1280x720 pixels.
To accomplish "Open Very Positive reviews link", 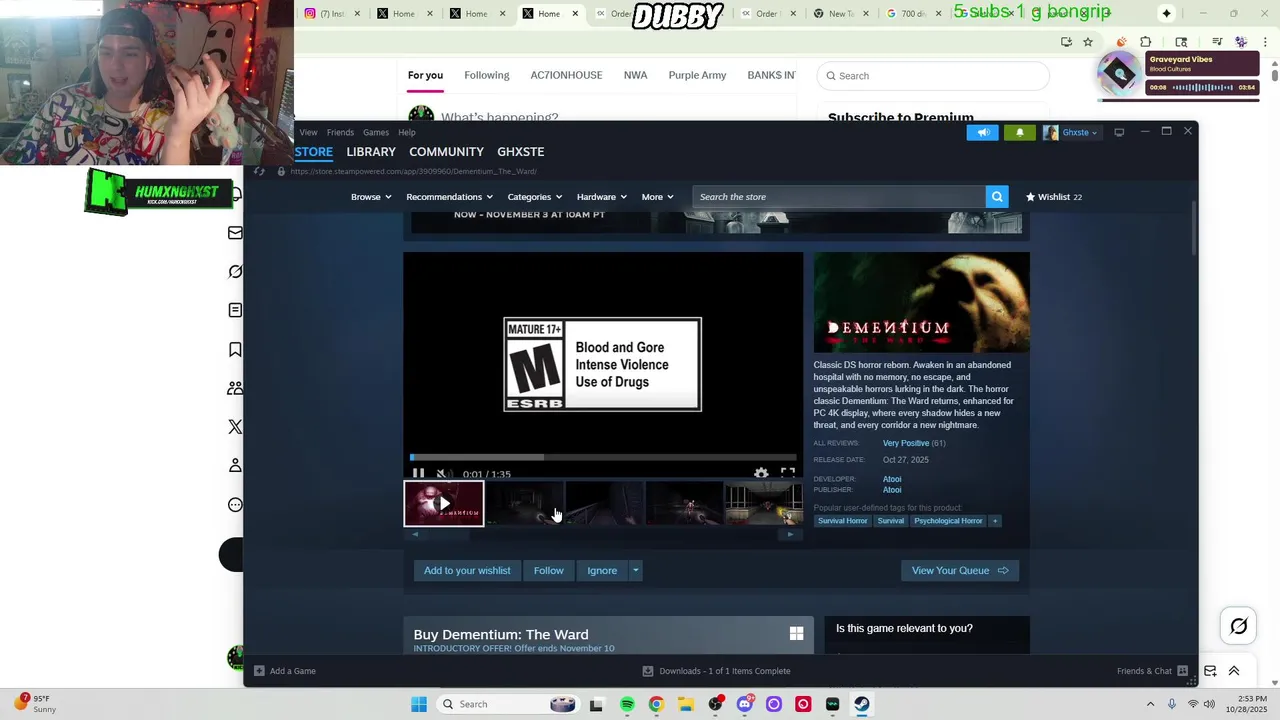I will pyautogui.click(x=906, y=443).
